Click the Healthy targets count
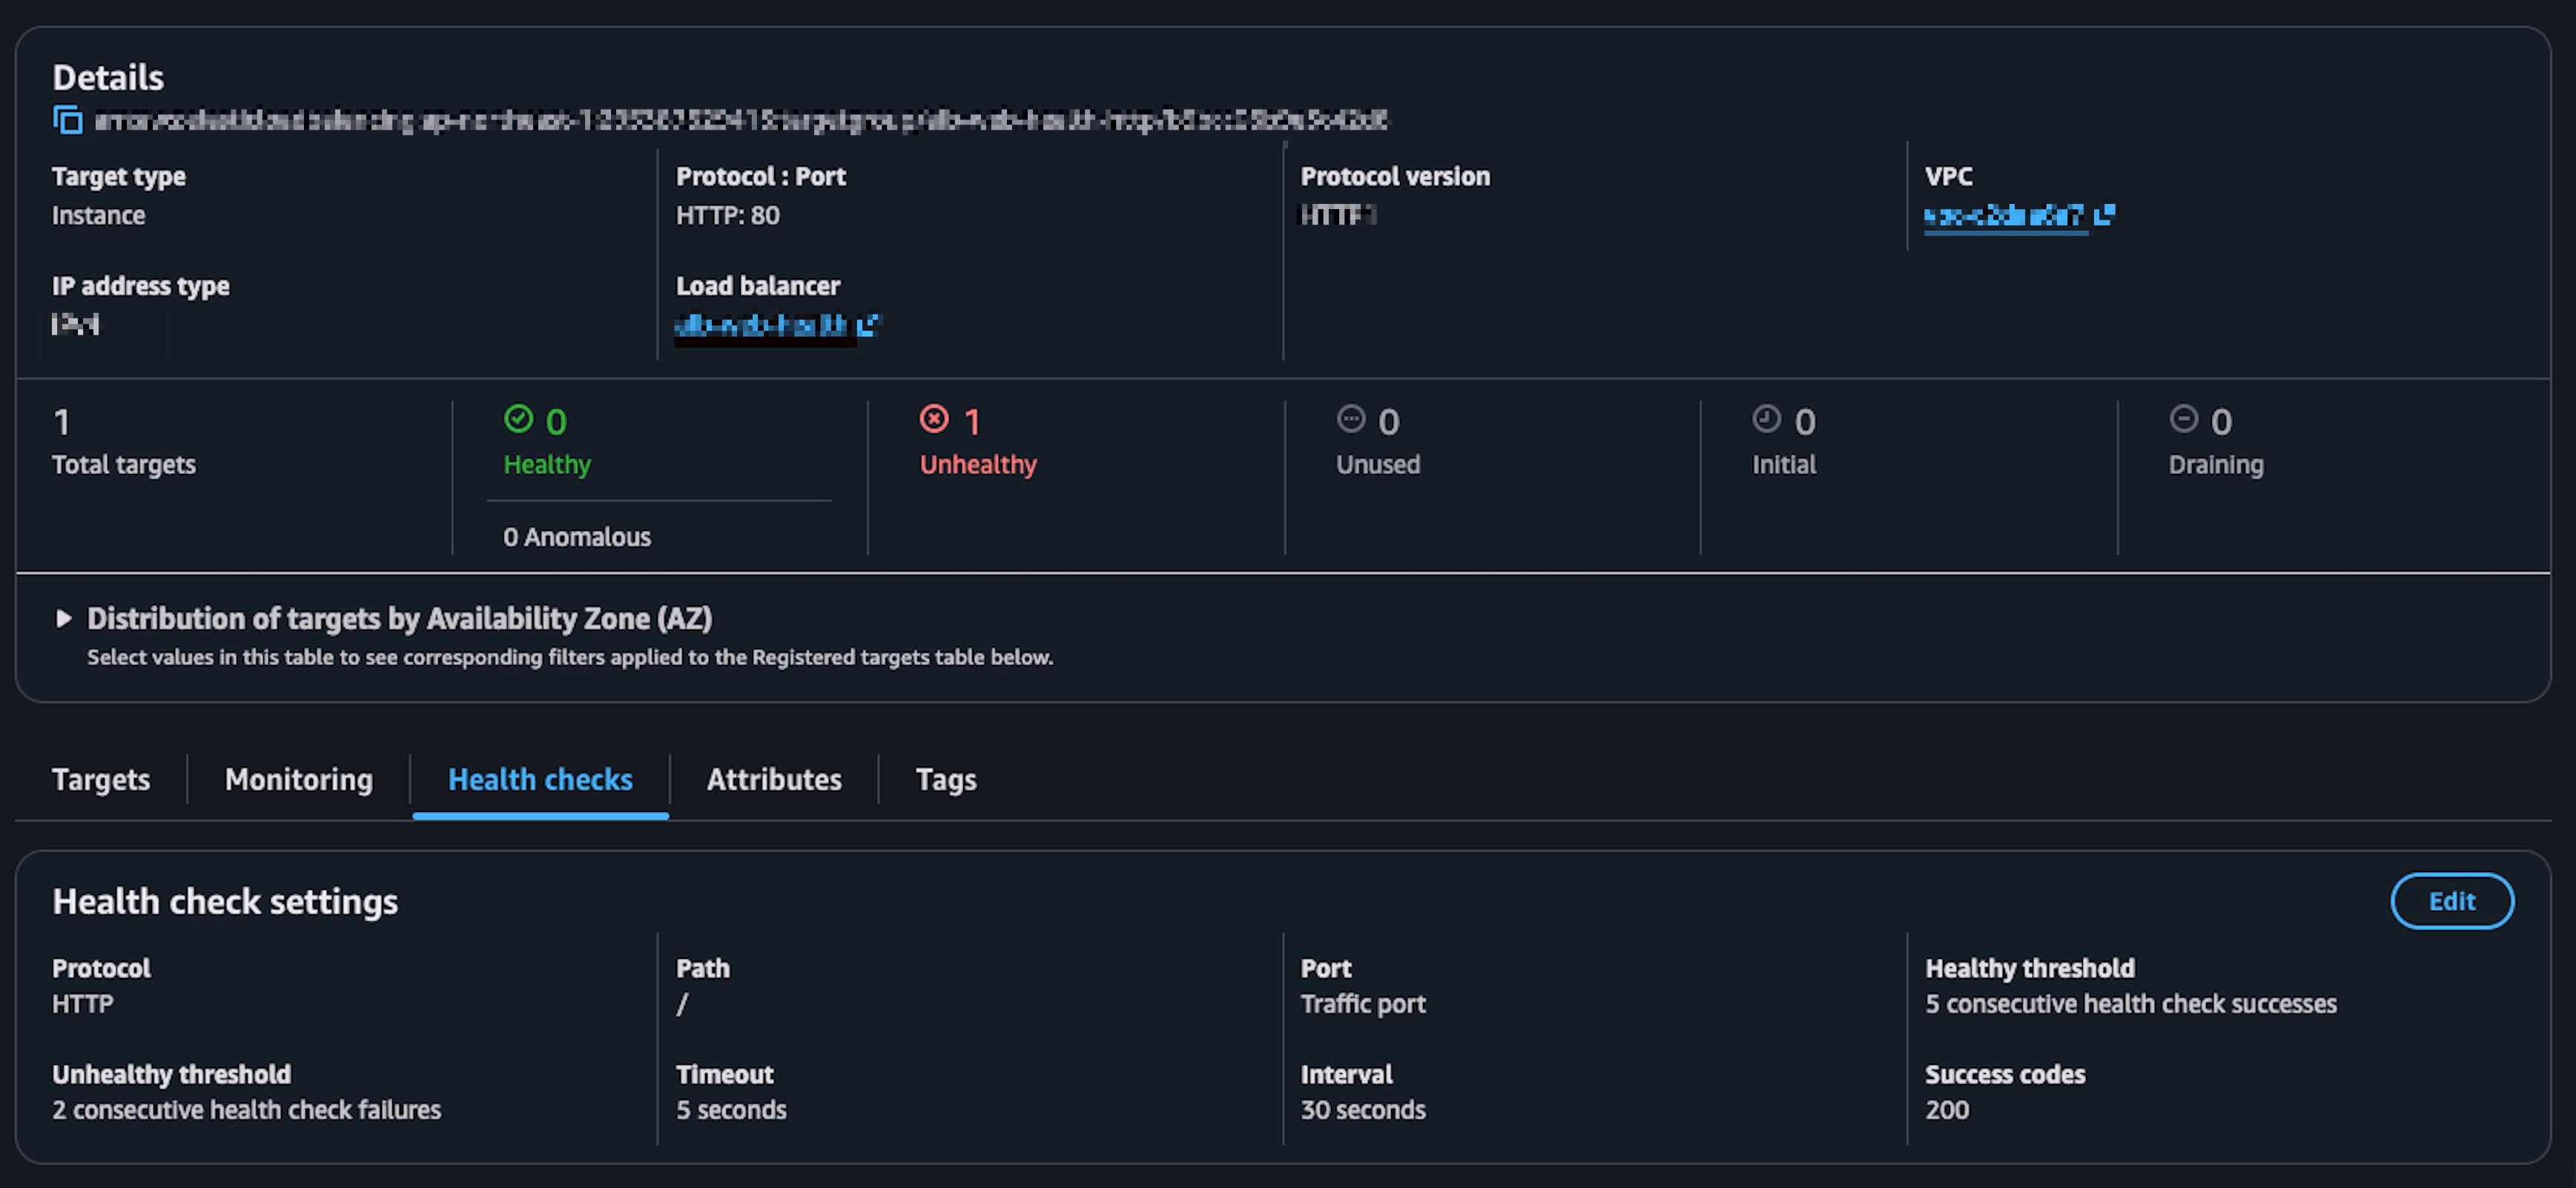Viewport: 2576px width, 1188px height. click(x=556, y=422)
